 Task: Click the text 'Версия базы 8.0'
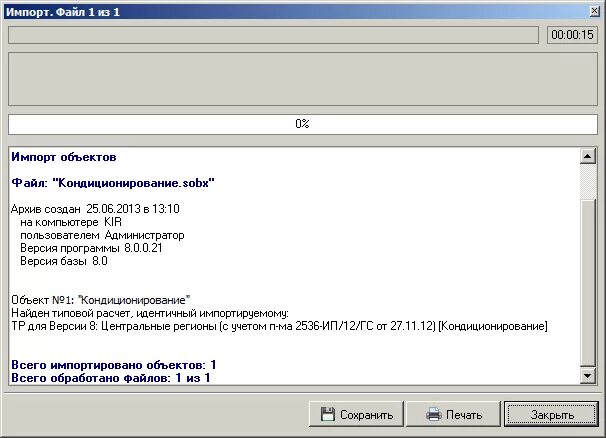[64, 261]
